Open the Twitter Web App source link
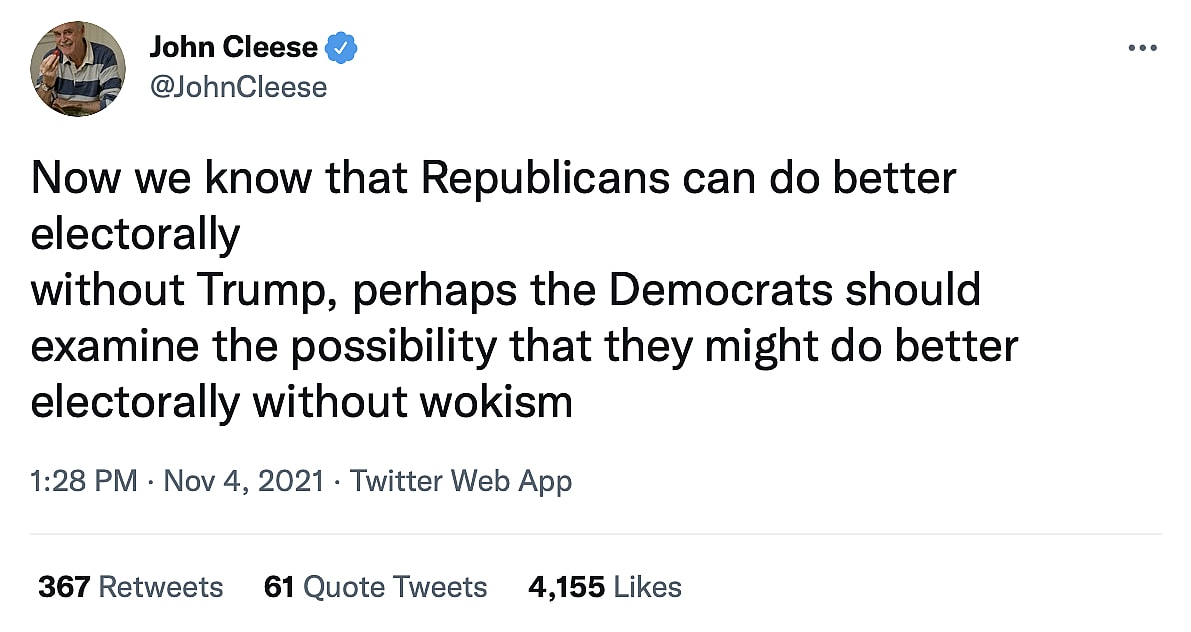The image size is (1191, 632). point(461,481)
